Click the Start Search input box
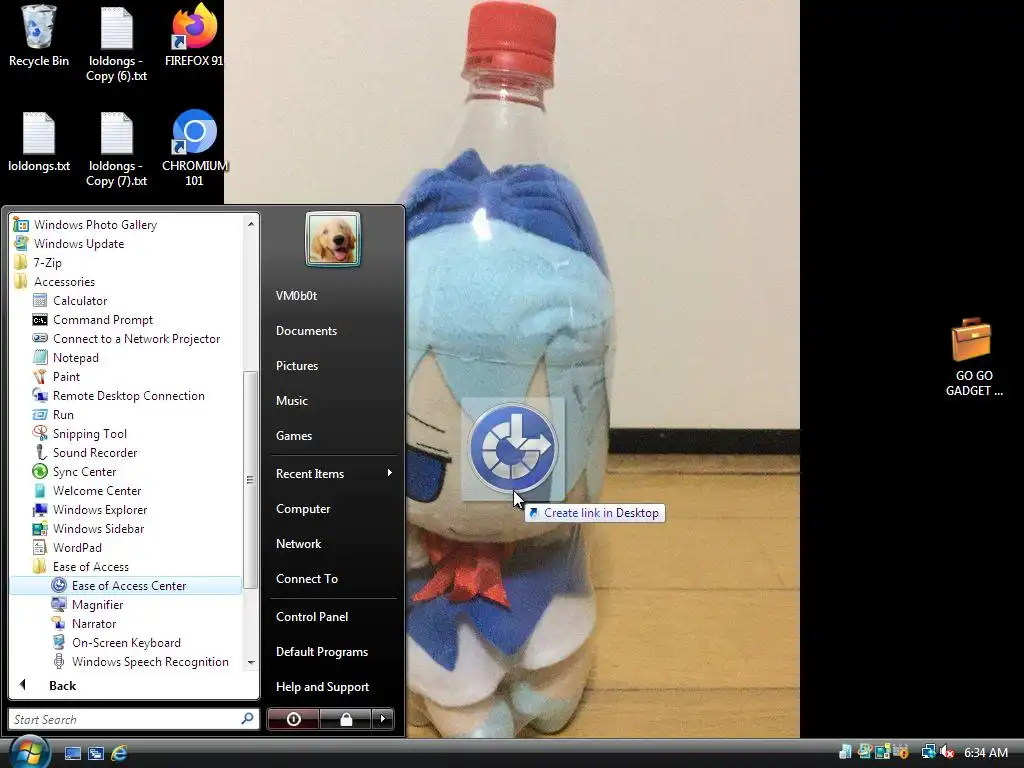The width and height of the screenshot is (1024, 768). pos(124,719)
